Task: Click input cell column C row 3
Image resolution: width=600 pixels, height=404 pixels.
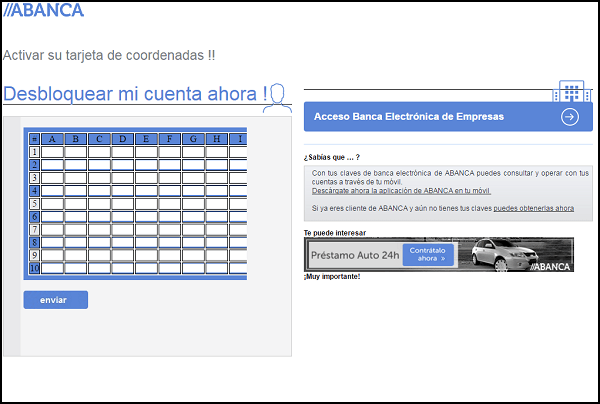Action: (99, 178)
